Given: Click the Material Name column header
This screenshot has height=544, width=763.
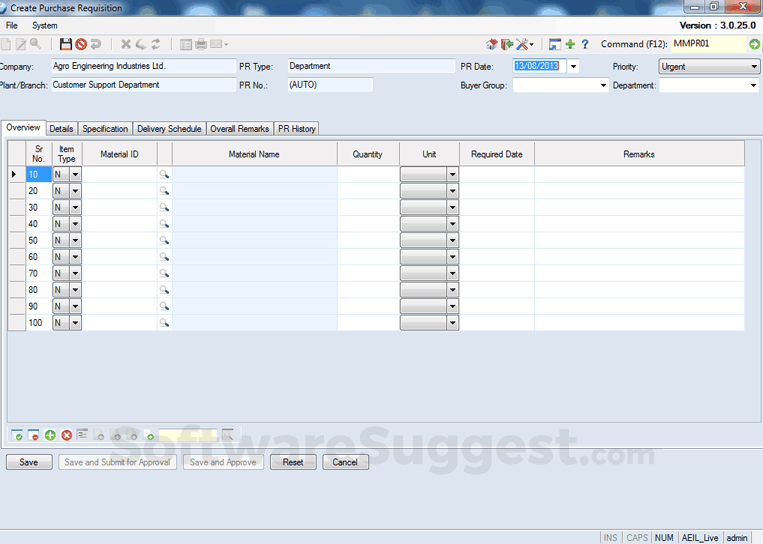Looking at the screenshot, I should tap(254, 154).
